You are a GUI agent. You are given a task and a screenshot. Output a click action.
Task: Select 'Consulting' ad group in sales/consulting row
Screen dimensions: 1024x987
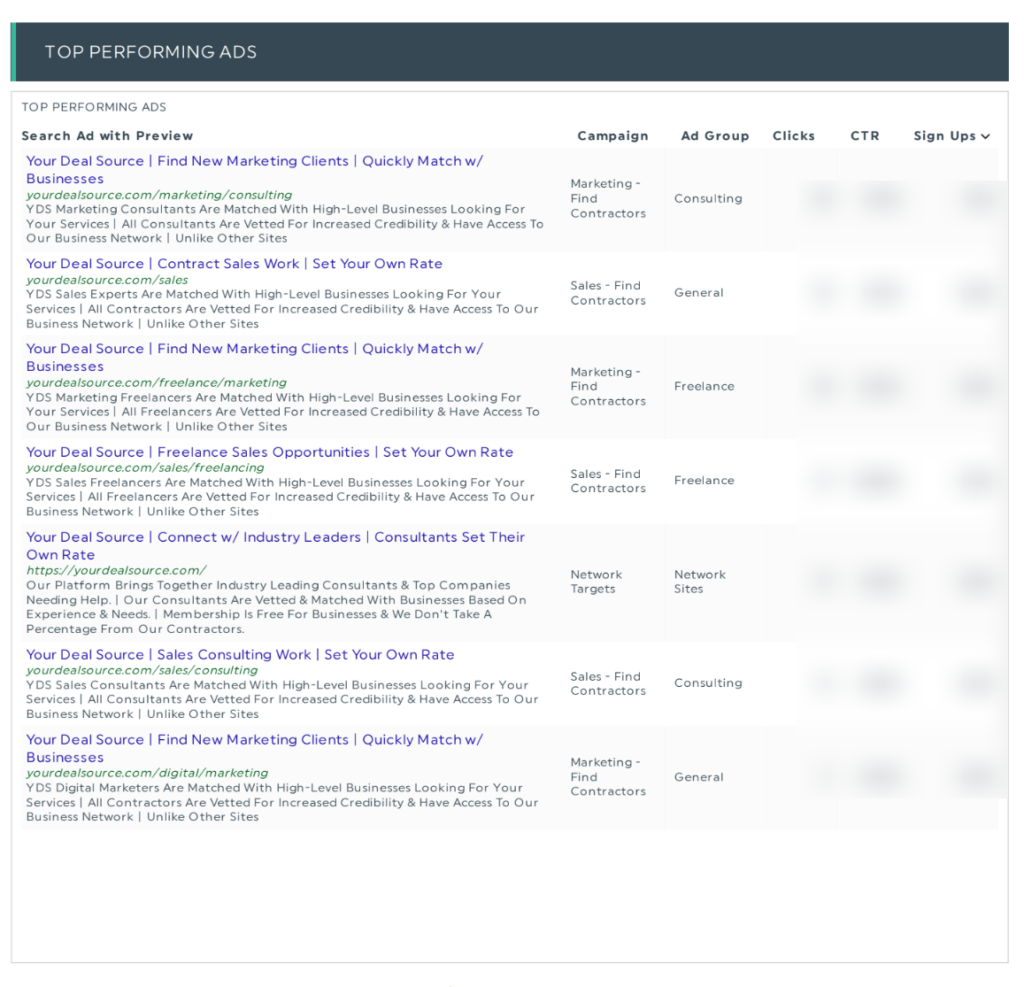click(x=708, y=683)
